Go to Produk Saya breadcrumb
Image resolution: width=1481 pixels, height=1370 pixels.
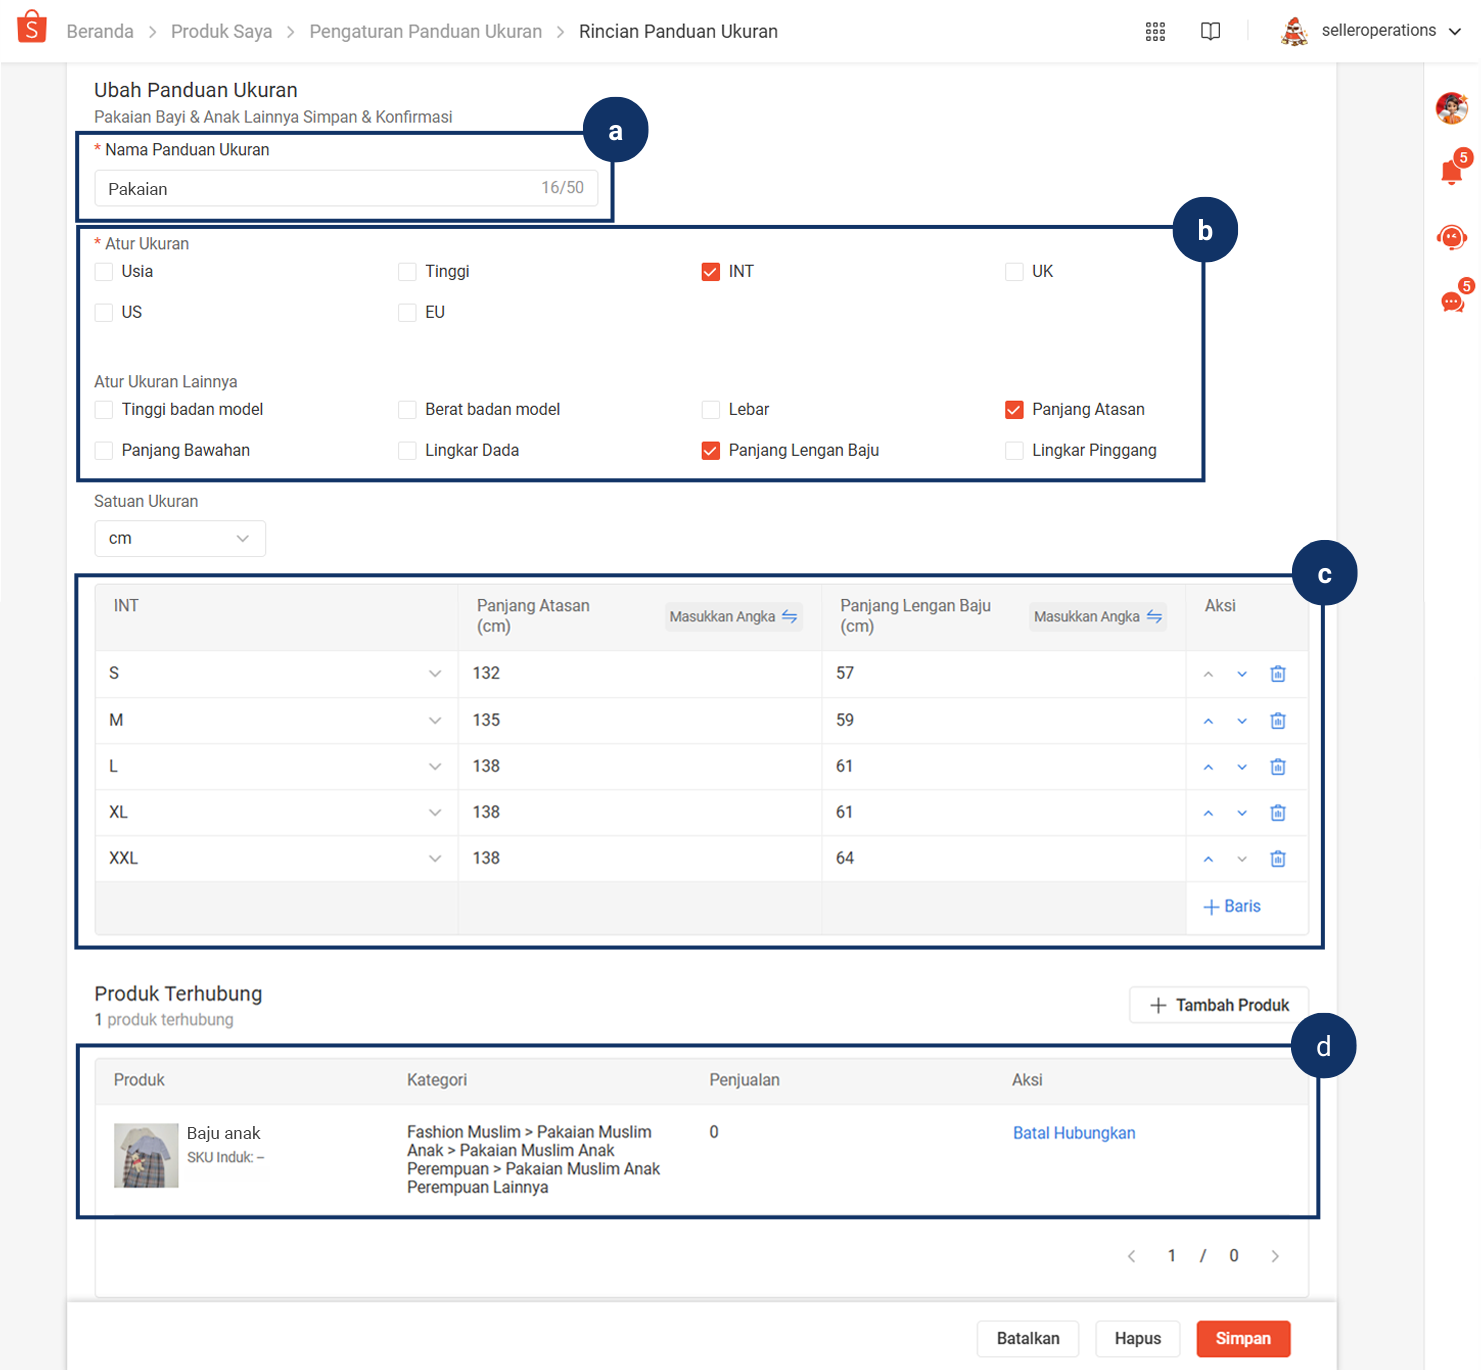221,32
